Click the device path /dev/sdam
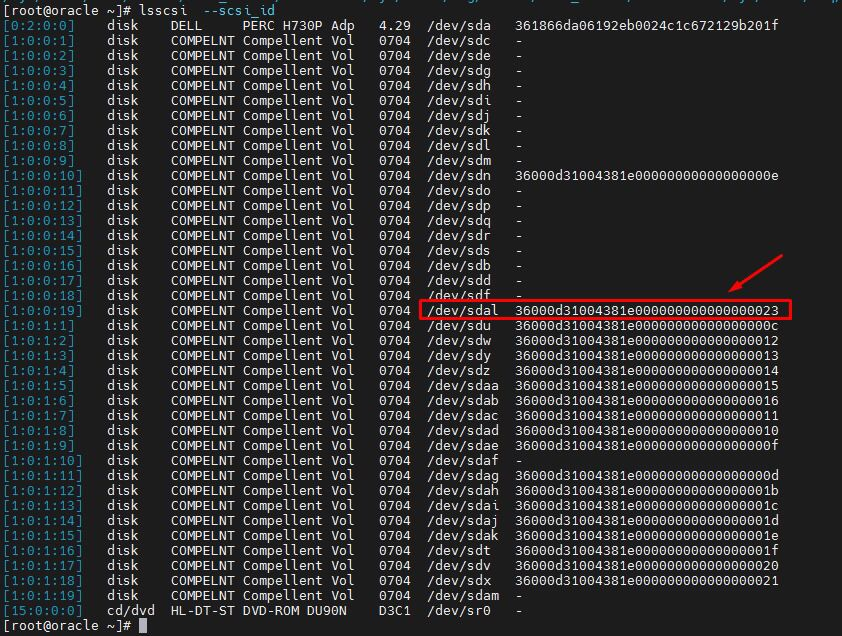Viewport: 842px width, 636px height. [463, 596]
